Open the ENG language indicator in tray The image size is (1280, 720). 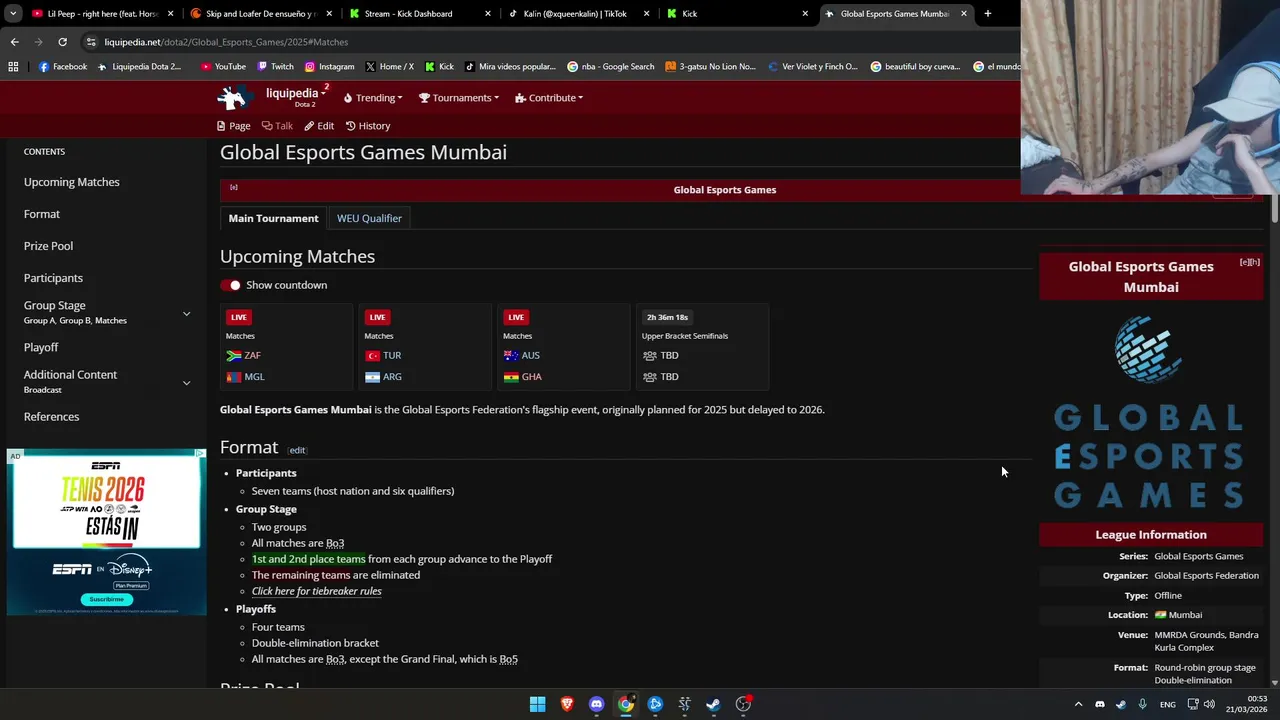click(x=1167, y=704)
